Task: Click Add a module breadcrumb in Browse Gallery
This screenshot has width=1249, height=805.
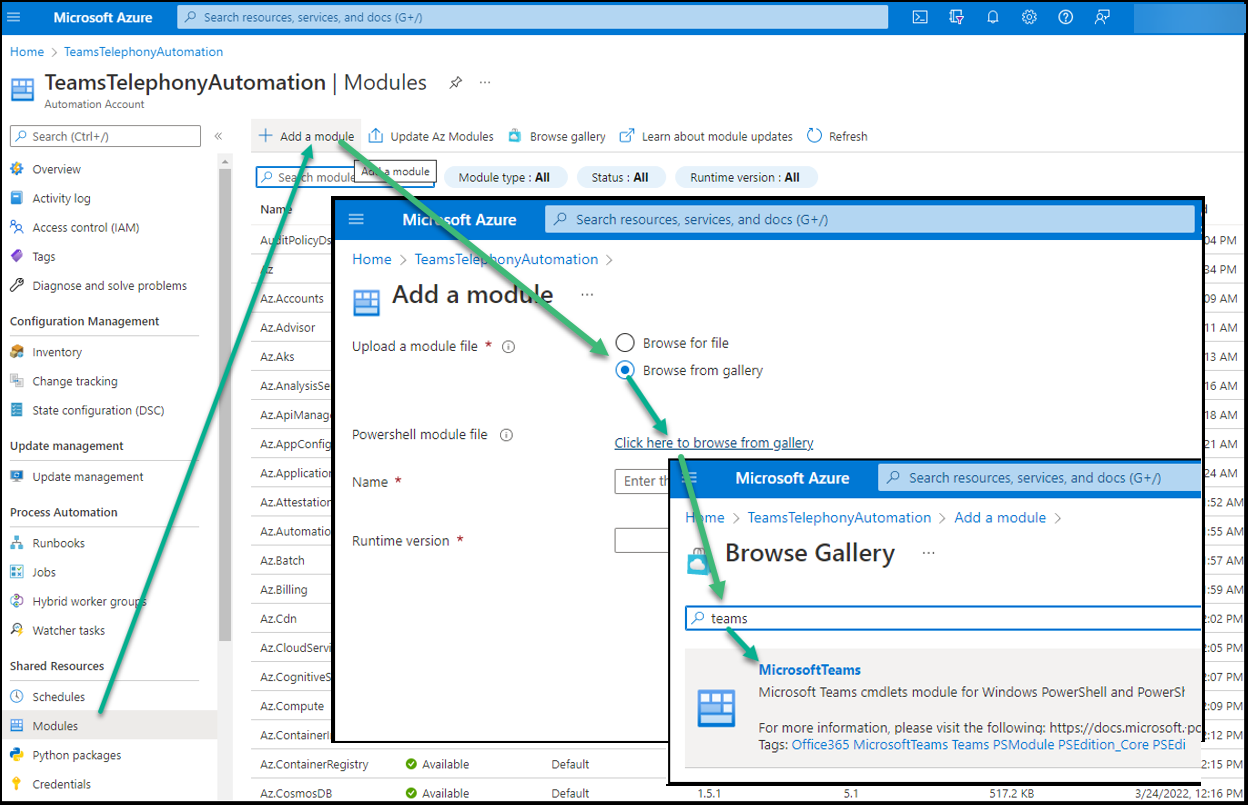Action: [x=1000, y=517]
